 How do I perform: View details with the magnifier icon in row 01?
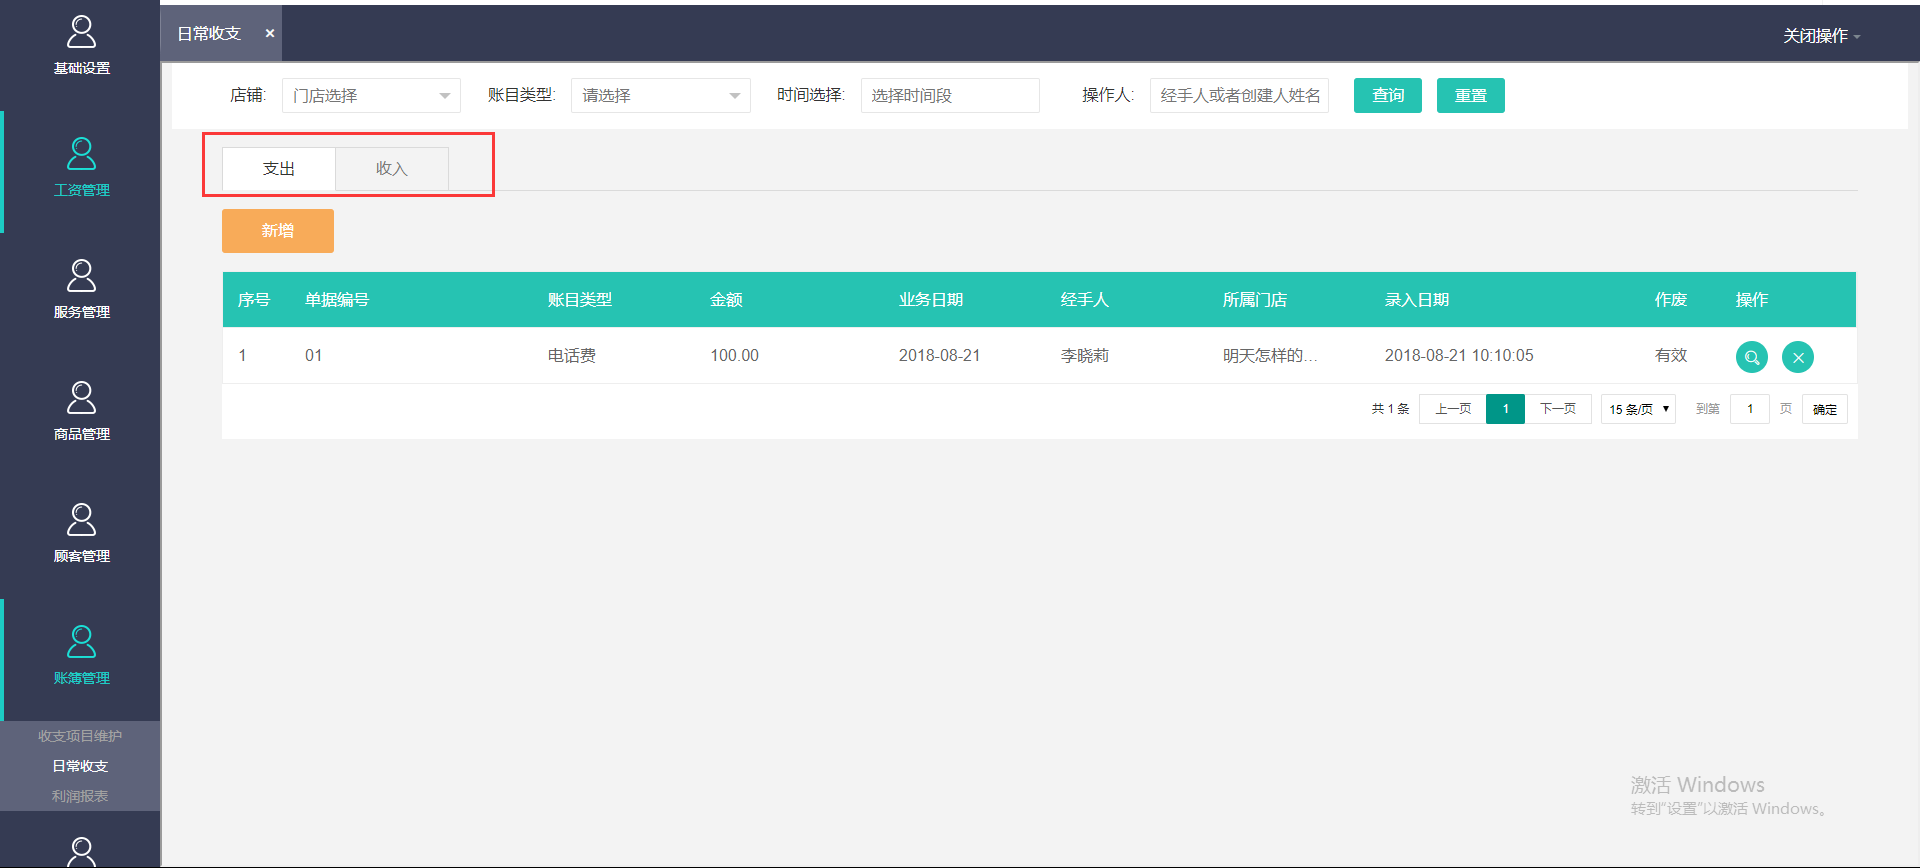(1751, 357)
